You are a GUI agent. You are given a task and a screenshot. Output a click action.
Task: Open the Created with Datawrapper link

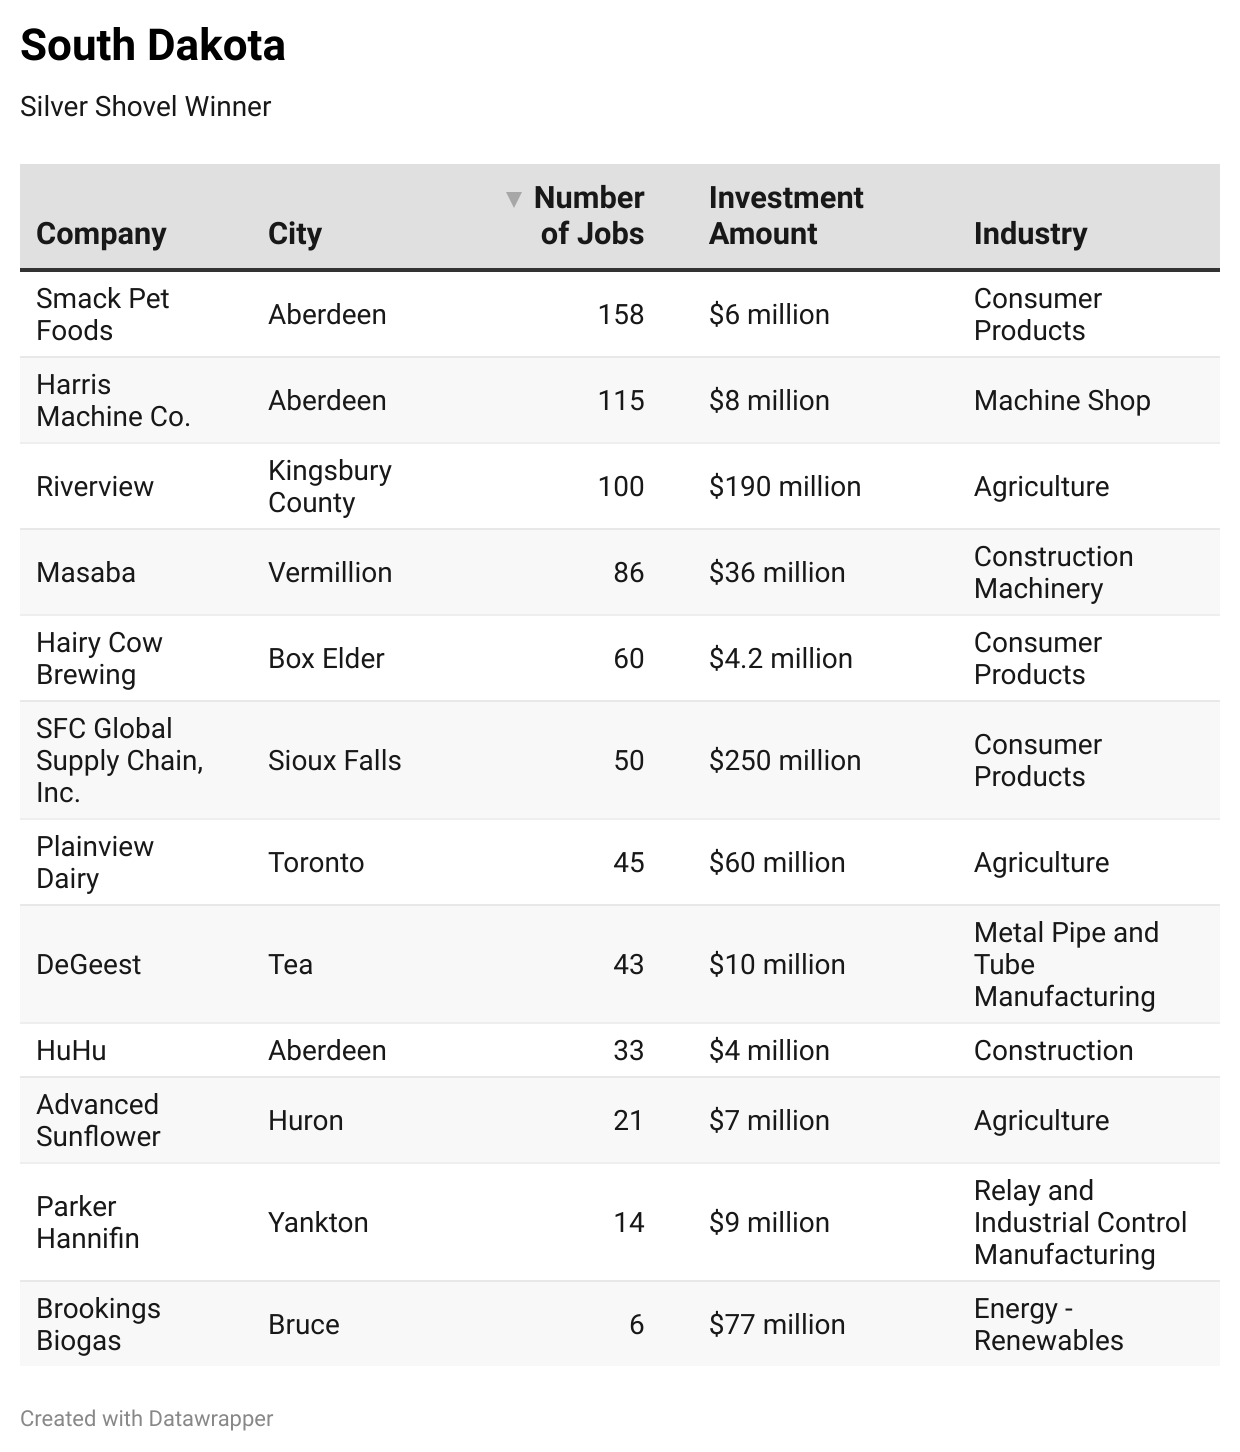pos(146,1418)
